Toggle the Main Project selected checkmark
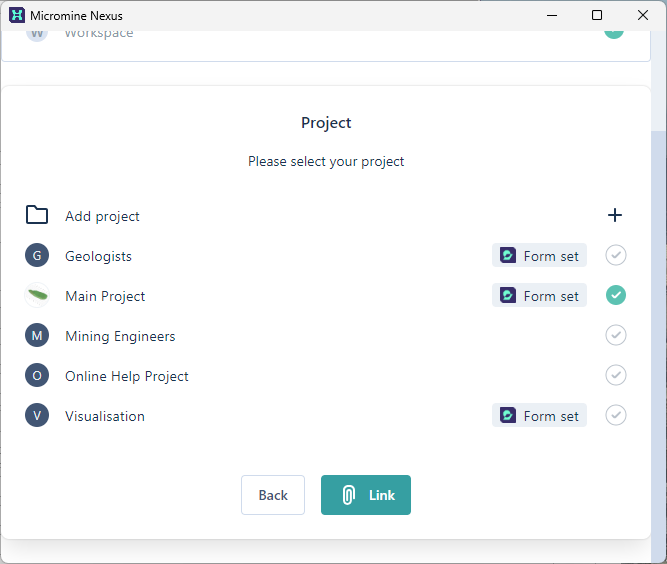The width and height of the screenshot is (667, 564). [x=616, y=296]
